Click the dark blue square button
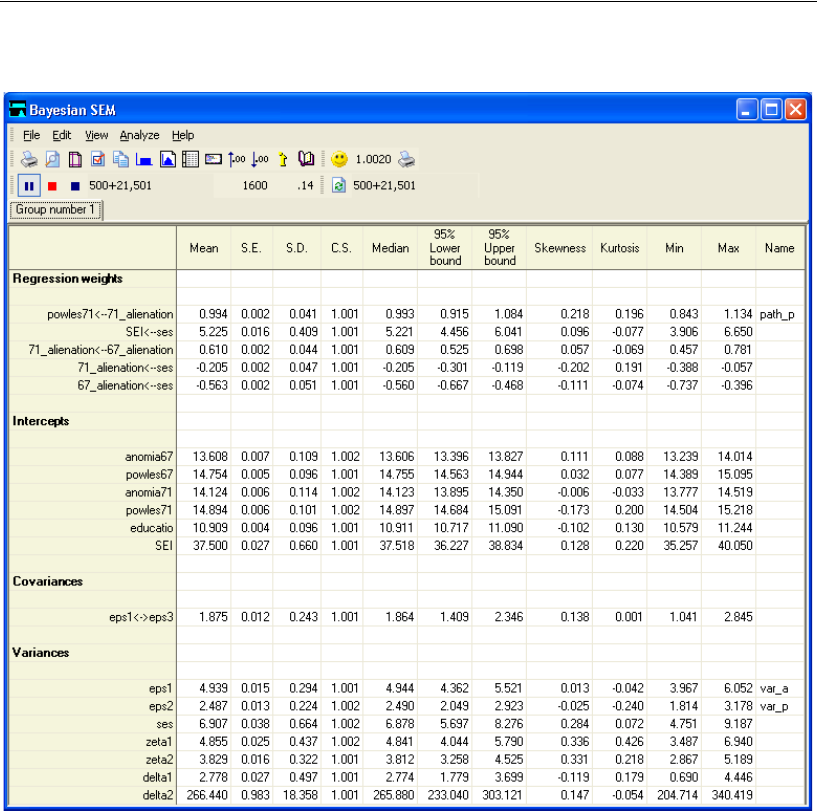817x811 pixels. coord(74,186)
